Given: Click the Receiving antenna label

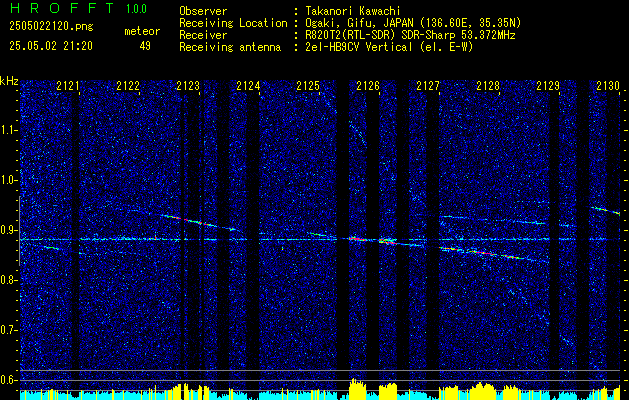Looking at the screenshot, I should click(x=230, y=47).
